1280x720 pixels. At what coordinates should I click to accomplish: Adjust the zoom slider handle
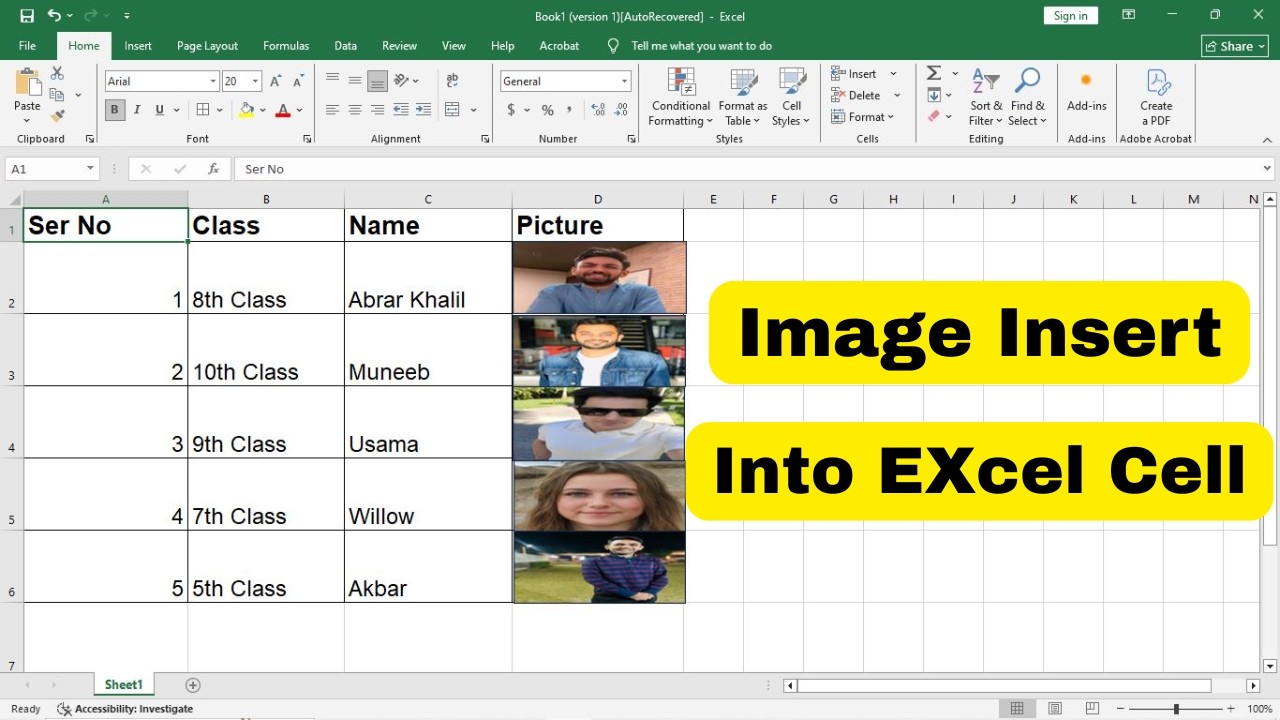pyautogui.click(x=1176, y=709)
